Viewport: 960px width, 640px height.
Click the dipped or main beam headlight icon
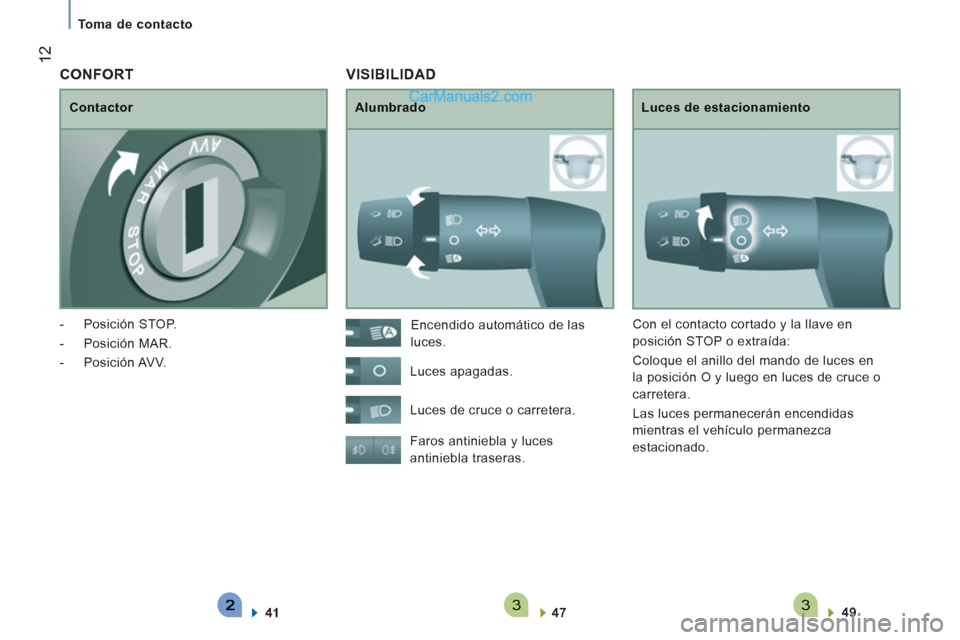pyautogui.click(x=373, y=410)
